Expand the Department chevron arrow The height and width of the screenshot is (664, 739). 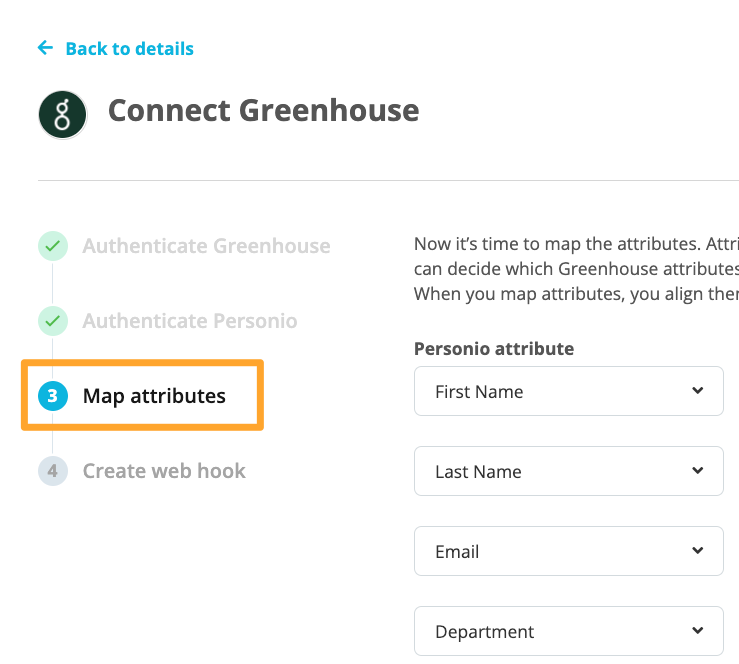point(698,630)
